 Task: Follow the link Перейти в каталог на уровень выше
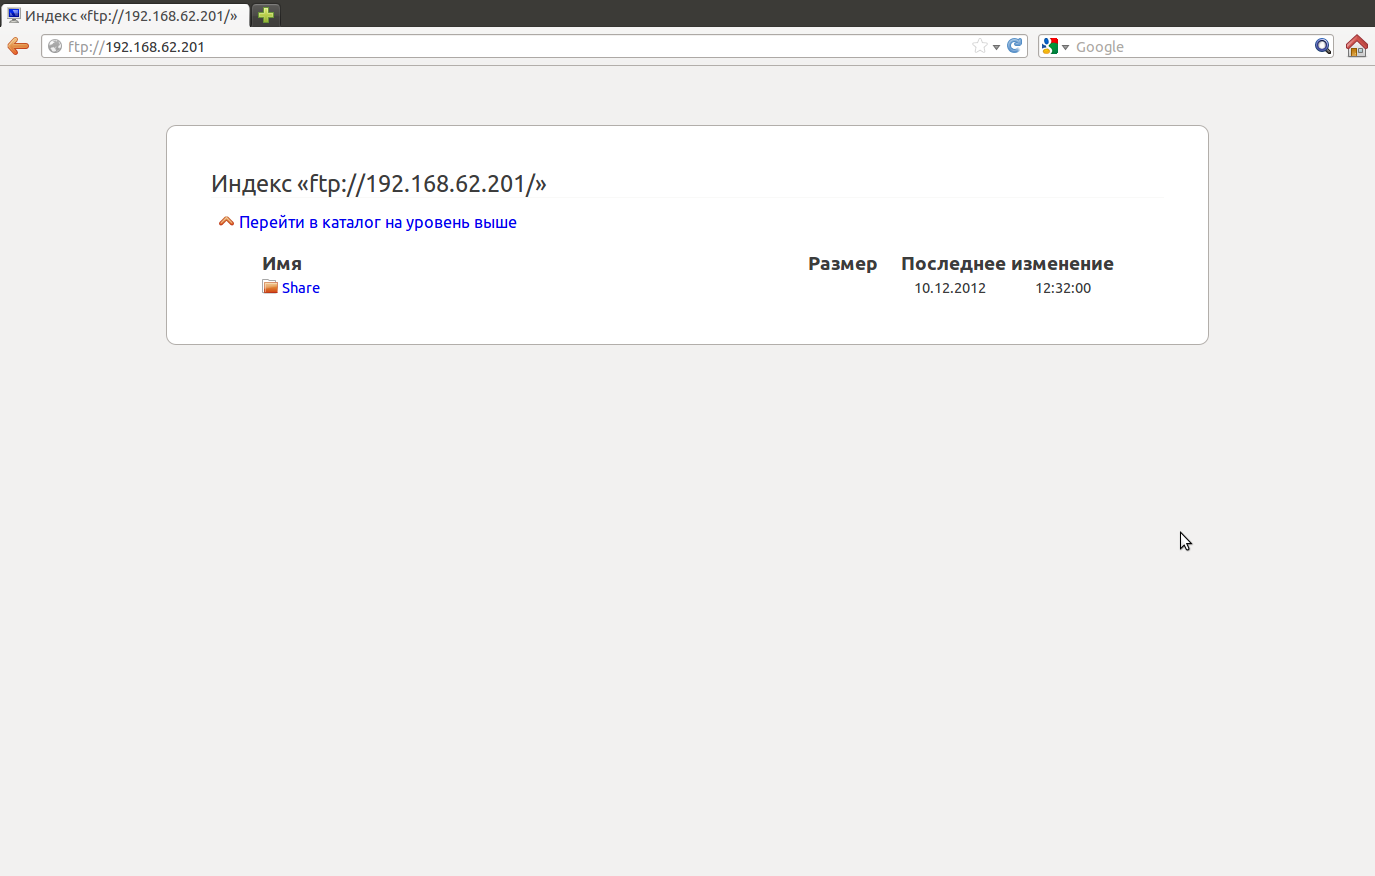378,222
